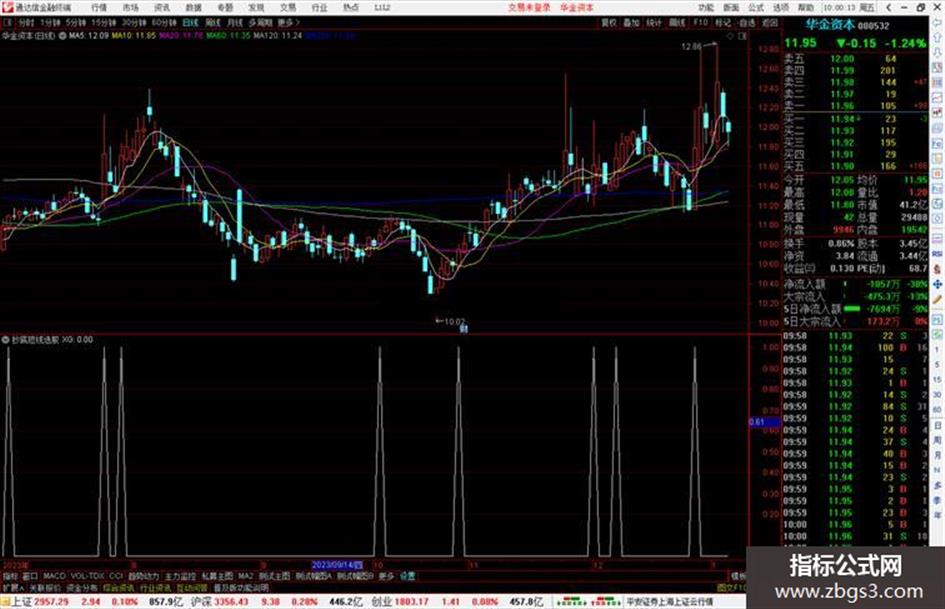
Task: Click the 复权 toolbar button
Action: point(609,22)
